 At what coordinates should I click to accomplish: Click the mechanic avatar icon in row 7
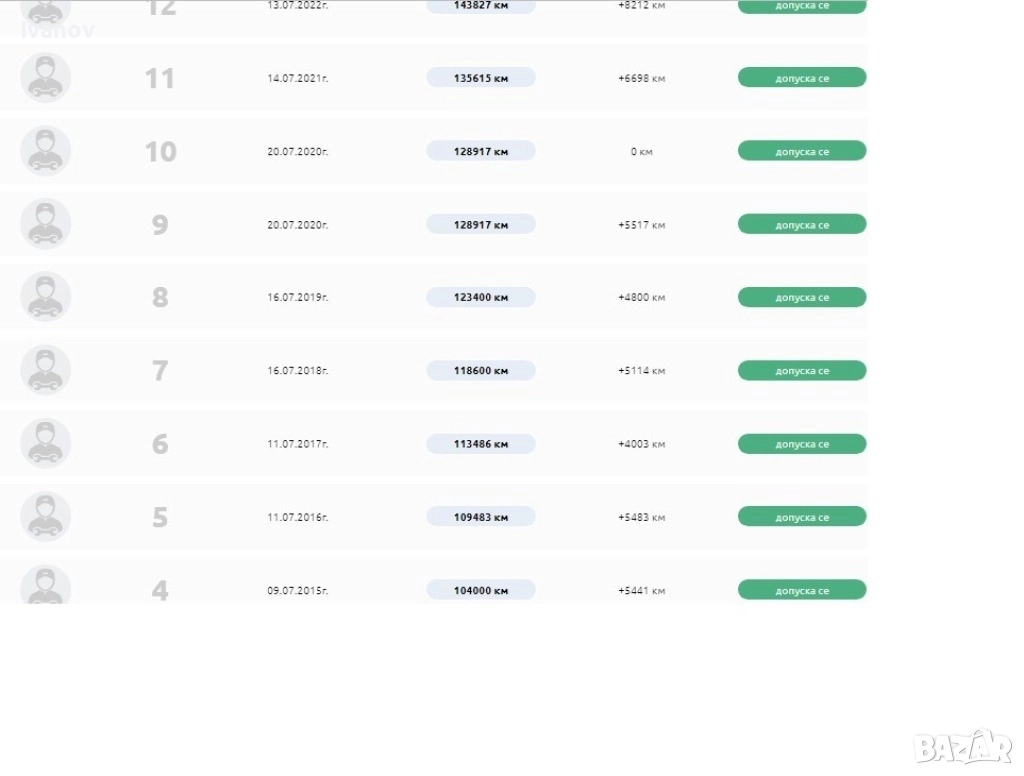[46, 370]
